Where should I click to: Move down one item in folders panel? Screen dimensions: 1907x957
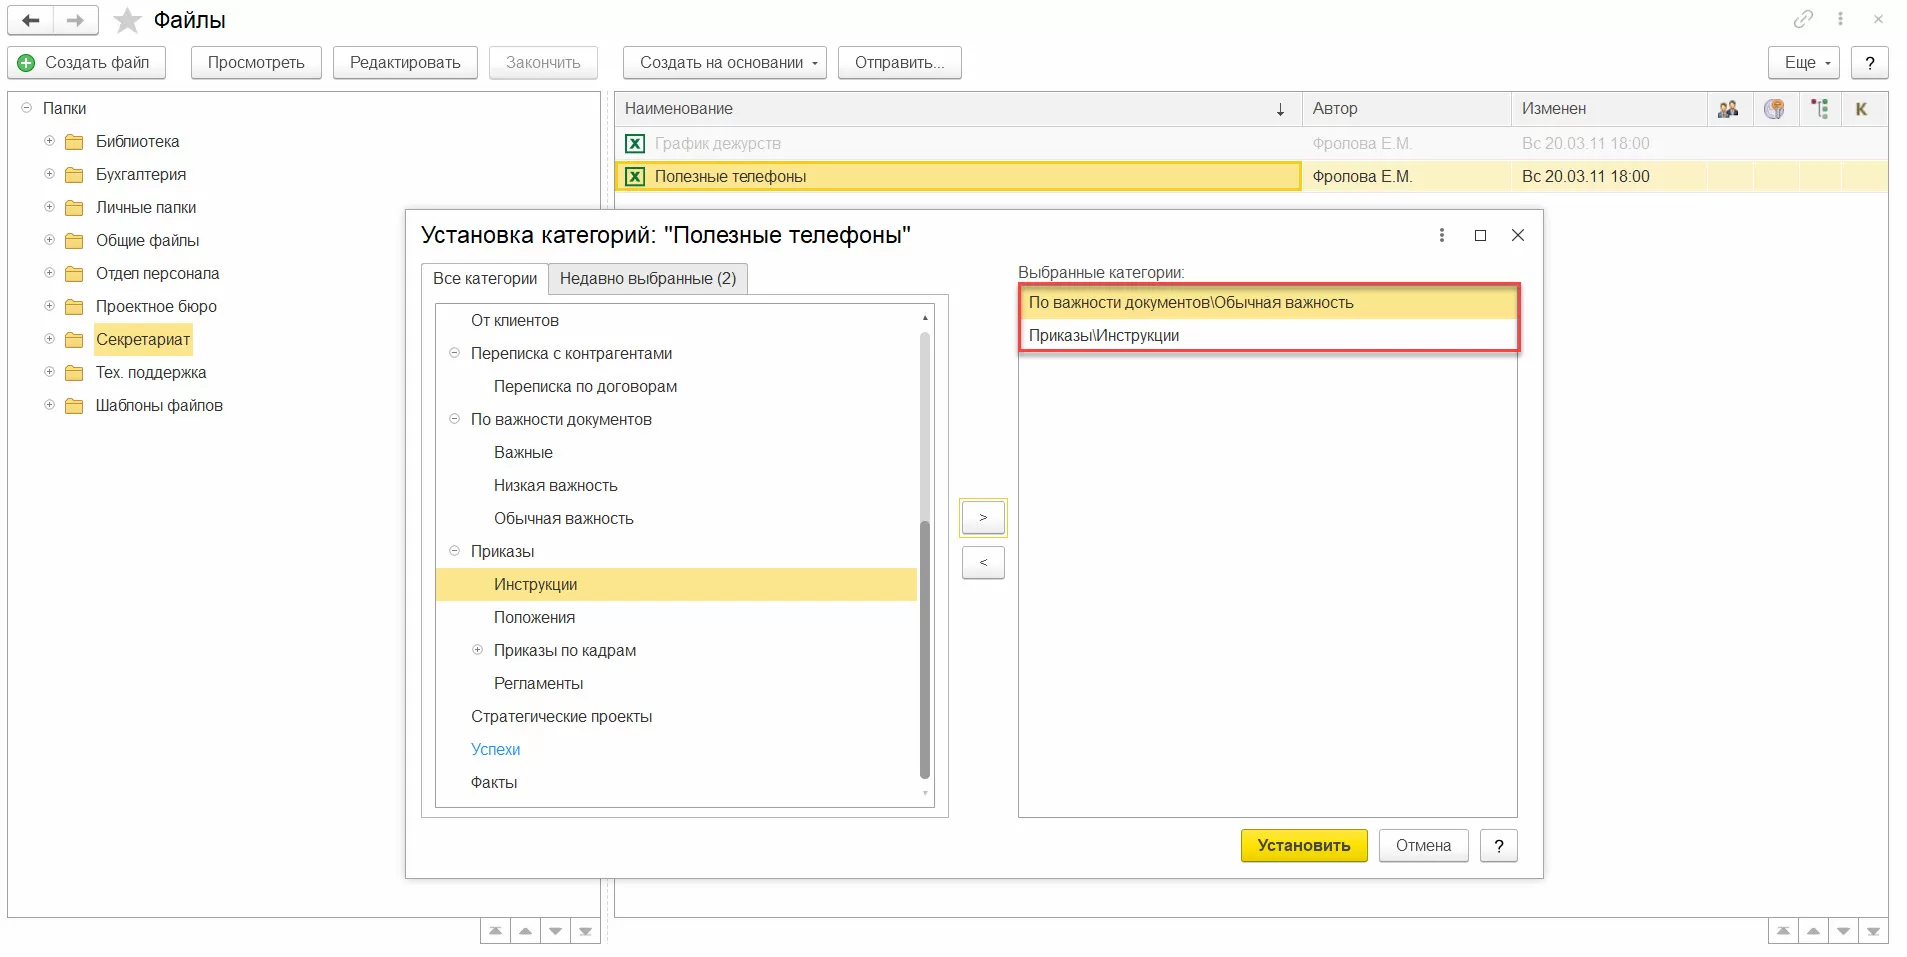tap(555, 931)
